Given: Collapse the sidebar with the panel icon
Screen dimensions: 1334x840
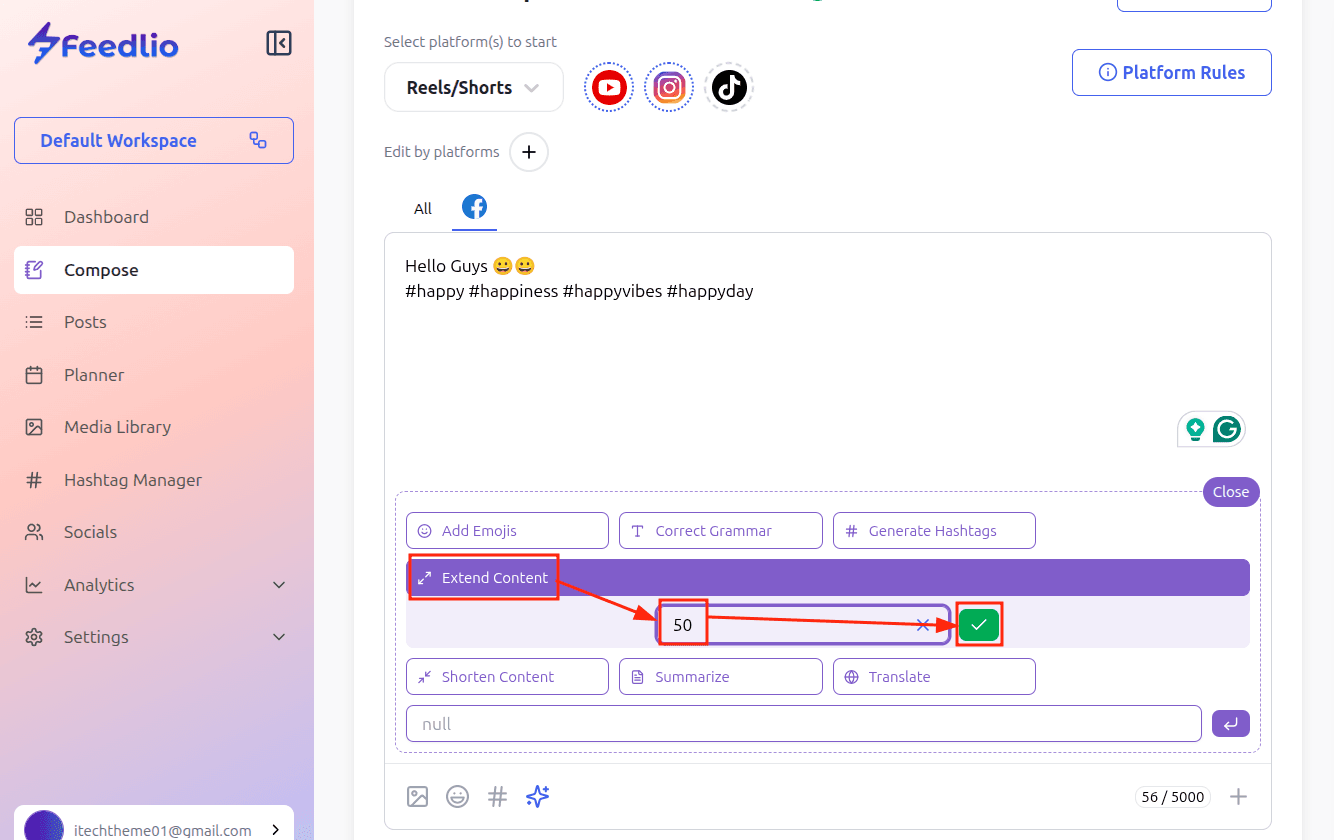Looking at the screenshot, I should pos(279,43).
